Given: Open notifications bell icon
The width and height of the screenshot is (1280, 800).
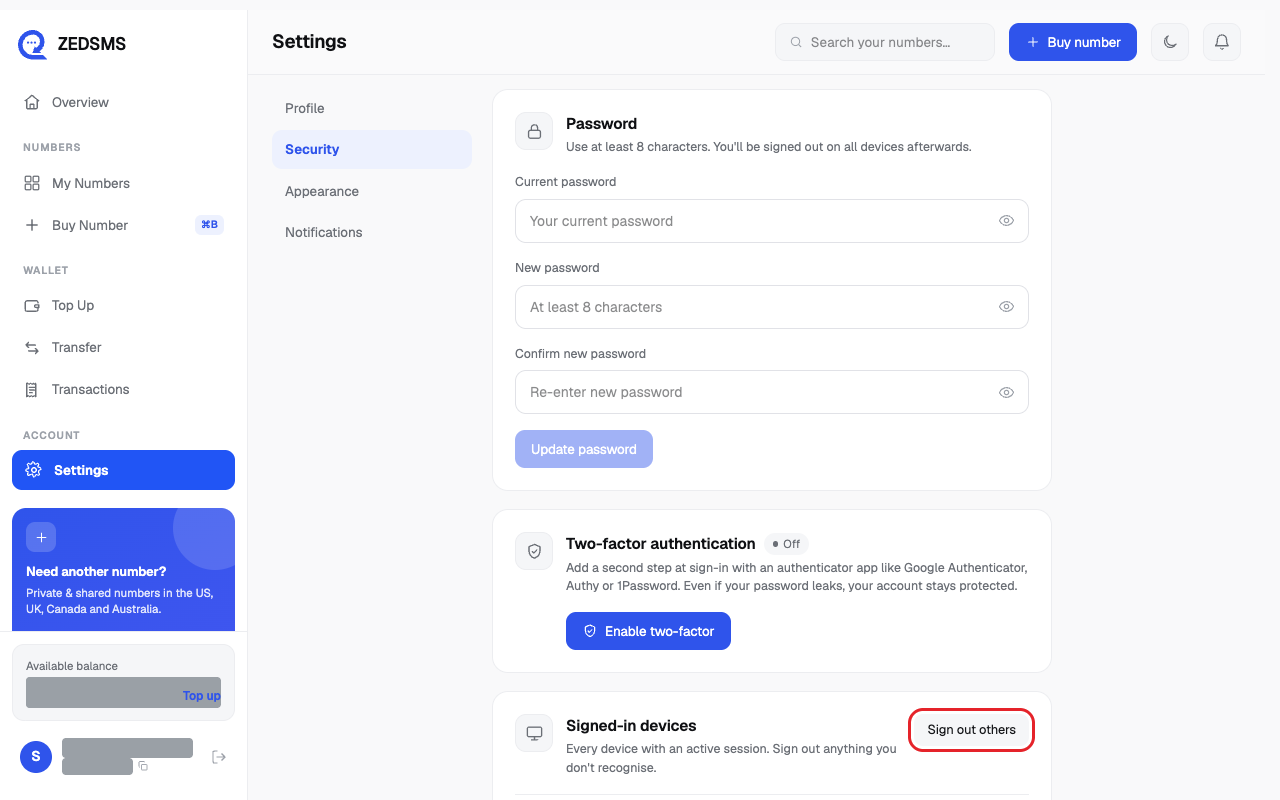Looking at the screenshot, I should 1221,42.
